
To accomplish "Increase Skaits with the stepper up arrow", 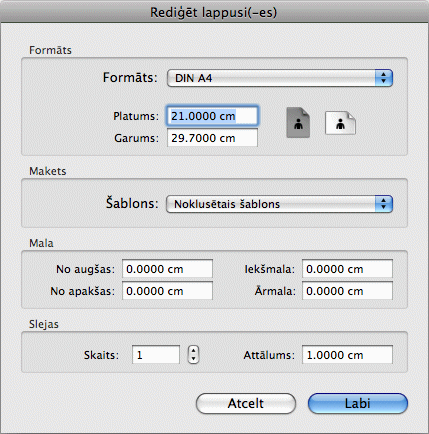I will [193, 350].
